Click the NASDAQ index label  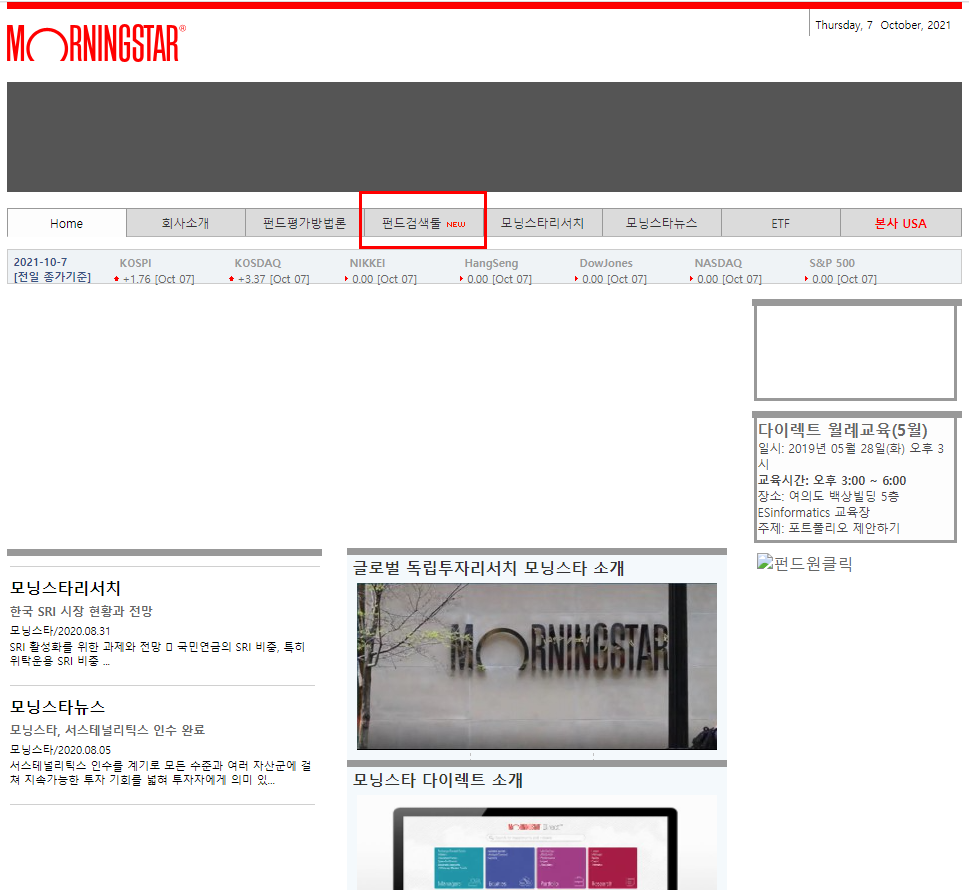[718, 263]
